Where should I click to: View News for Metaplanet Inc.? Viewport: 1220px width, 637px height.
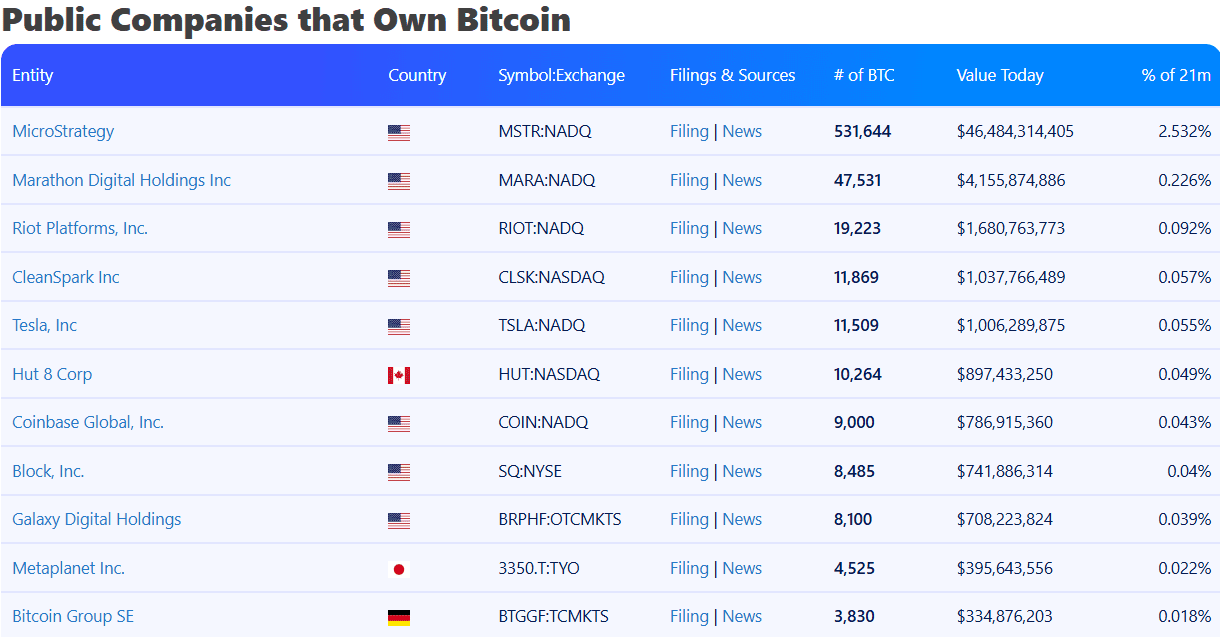pyautogui.click(x=742, y=567)
